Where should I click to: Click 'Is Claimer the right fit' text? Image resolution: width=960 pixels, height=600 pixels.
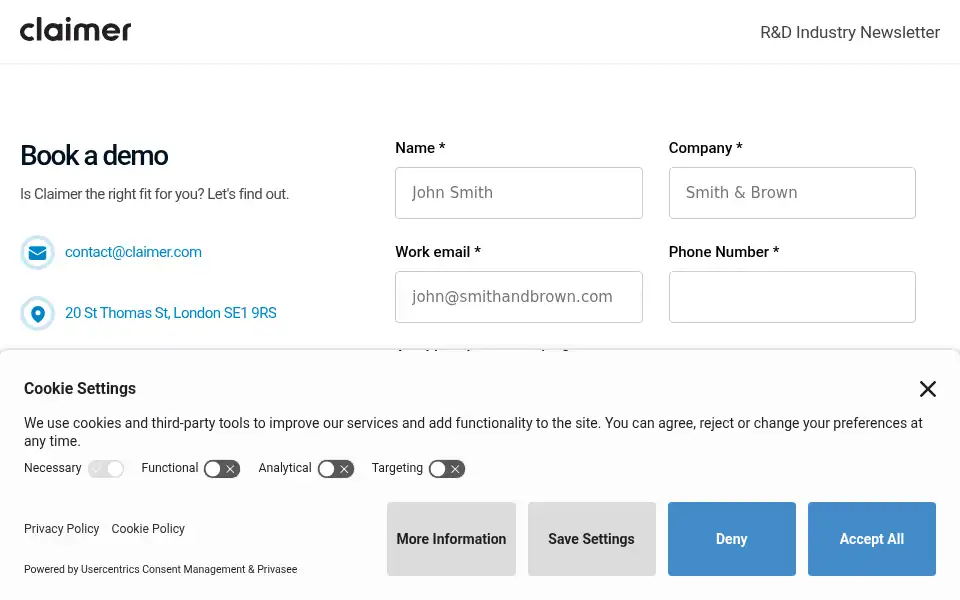point(154,194)
